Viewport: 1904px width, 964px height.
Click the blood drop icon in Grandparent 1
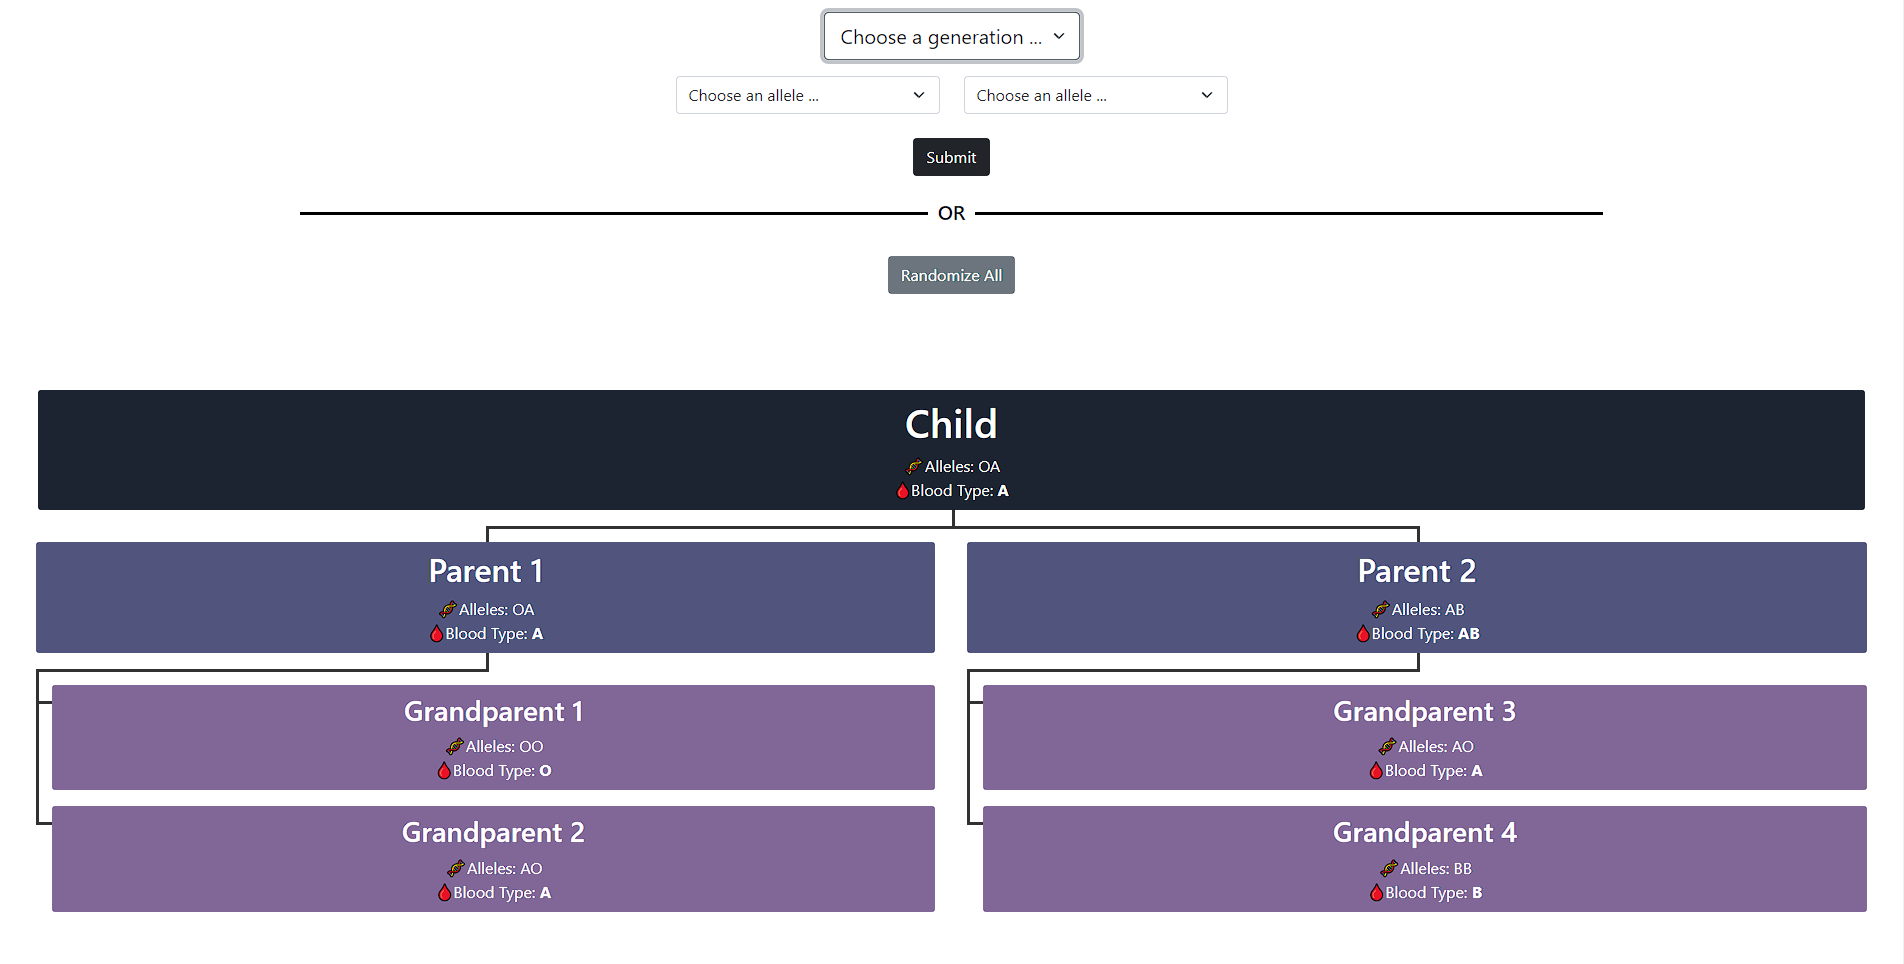click(444, 771)
